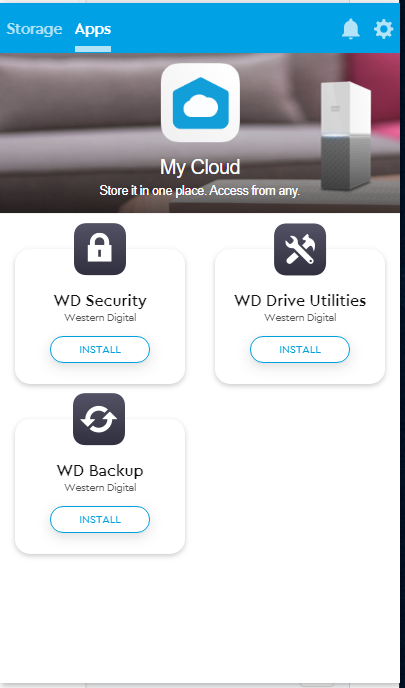Click "Western Digital" under WD Security
Screen dimensions: 405x688
pyautogui.click(x=100, y=318)
